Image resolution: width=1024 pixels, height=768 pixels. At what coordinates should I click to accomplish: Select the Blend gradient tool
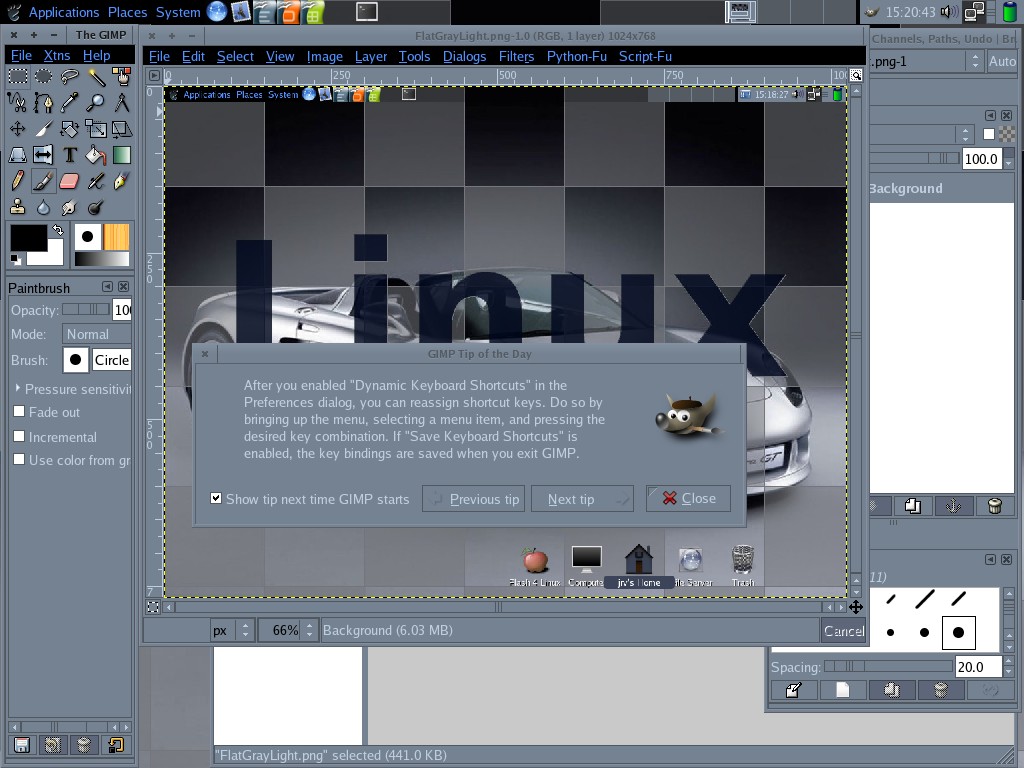pos(121,155)
